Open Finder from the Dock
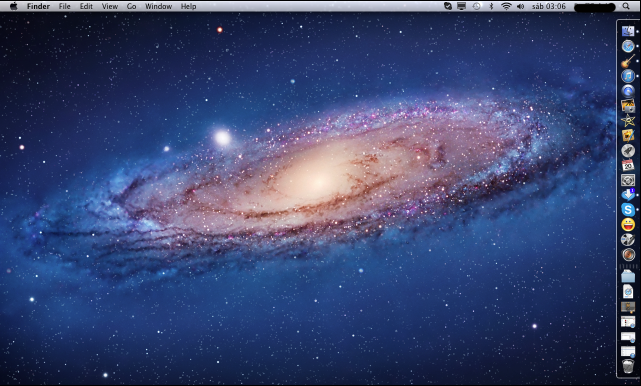The height and width of the screenshot is (386, 641). point(628,31)
